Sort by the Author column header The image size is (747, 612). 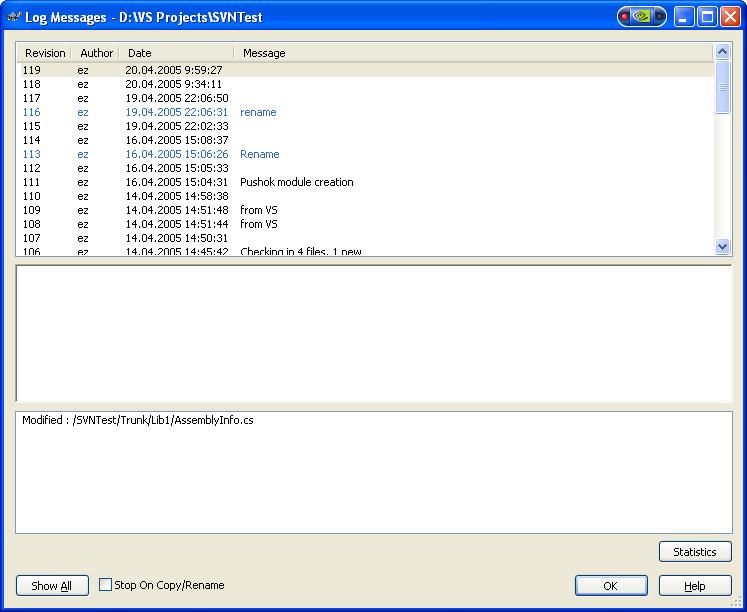[96, 53]
